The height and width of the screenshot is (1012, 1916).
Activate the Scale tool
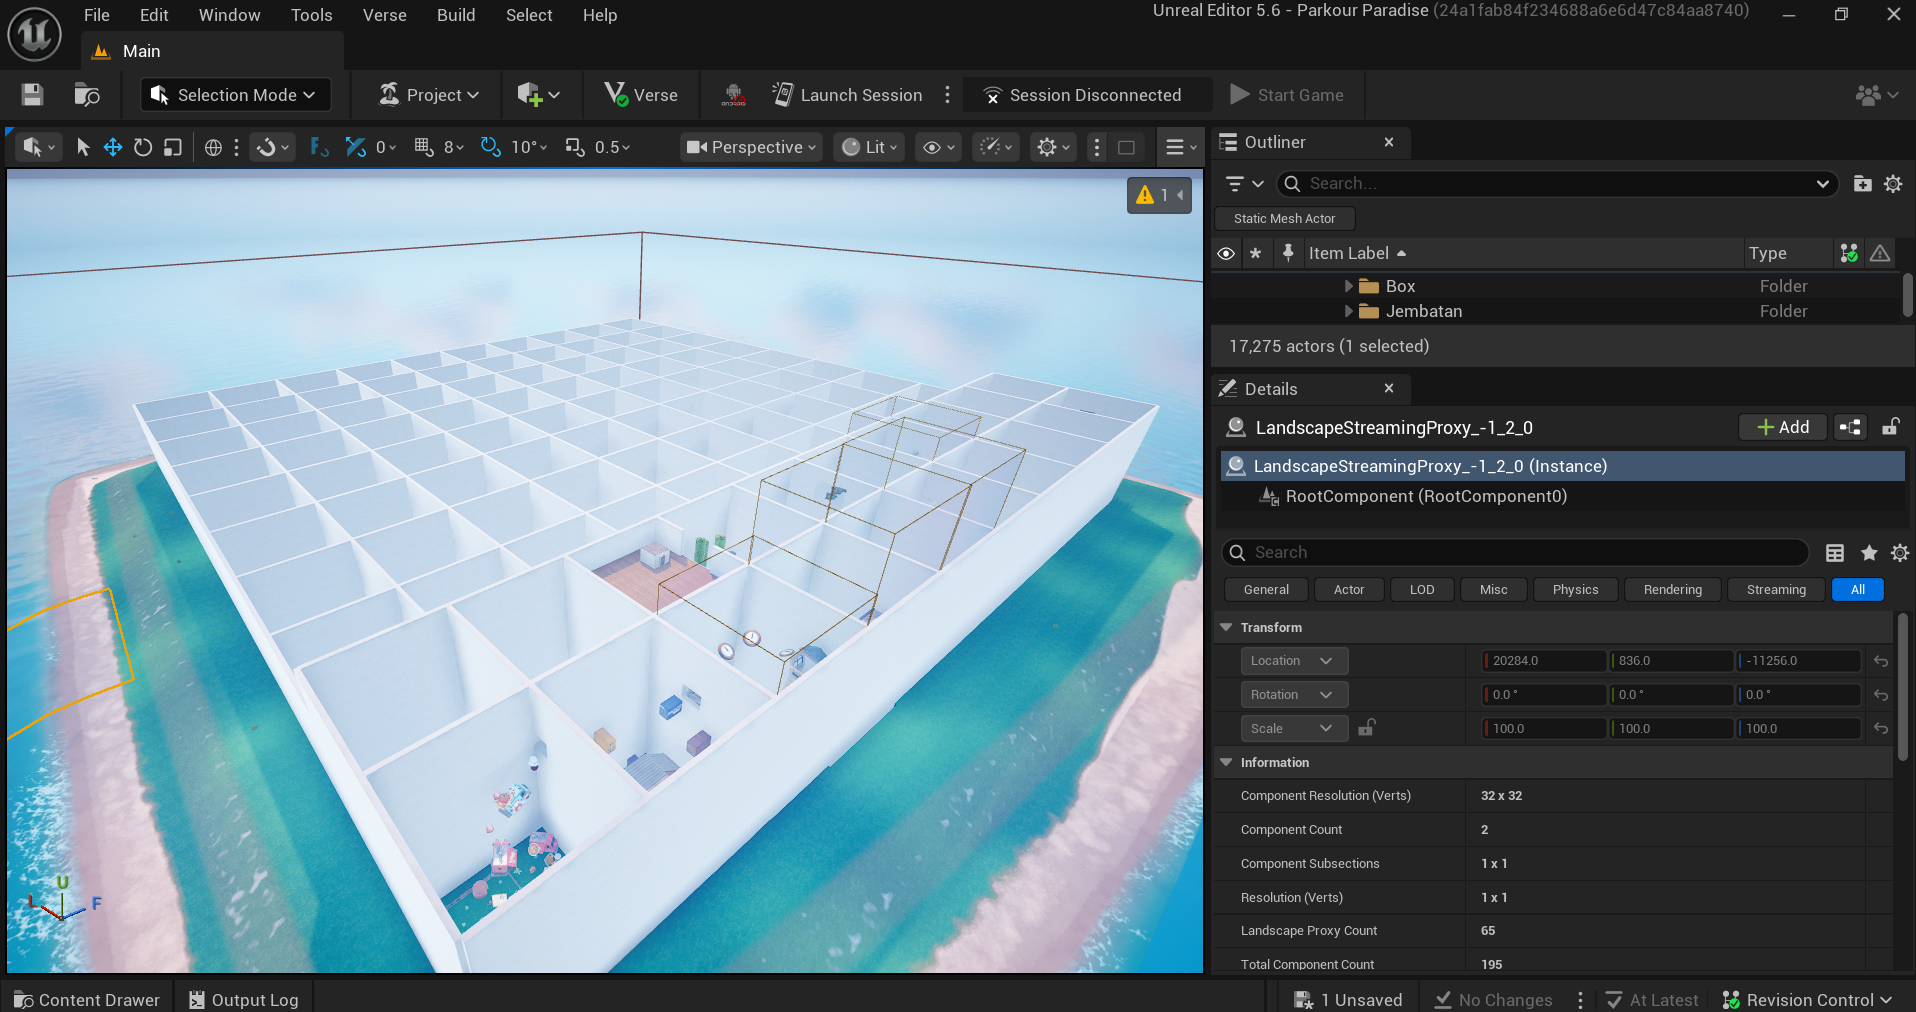[172, 147]
